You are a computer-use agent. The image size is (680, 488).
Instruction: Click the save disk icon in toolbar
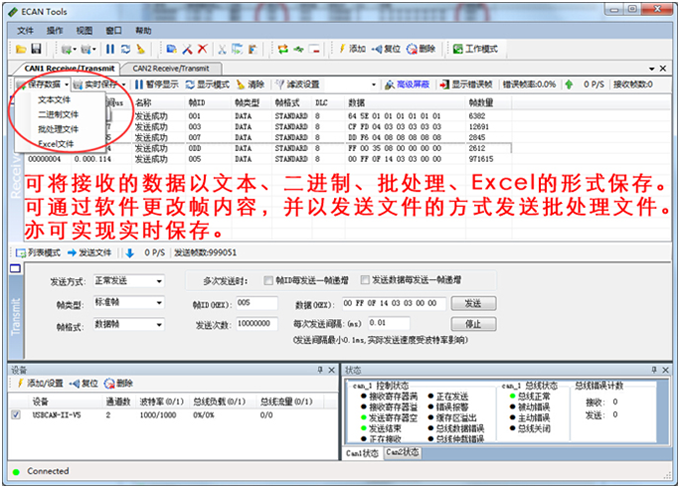(36, 48)
